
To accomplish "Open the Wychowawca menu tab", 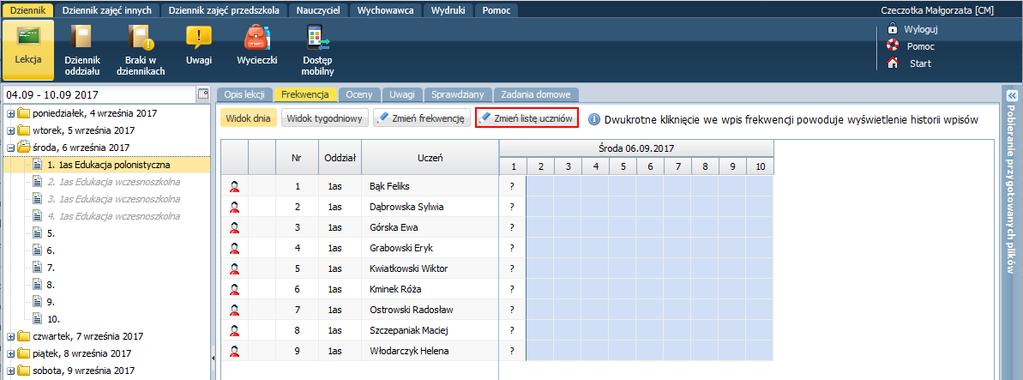I will (x=385, y=10).
